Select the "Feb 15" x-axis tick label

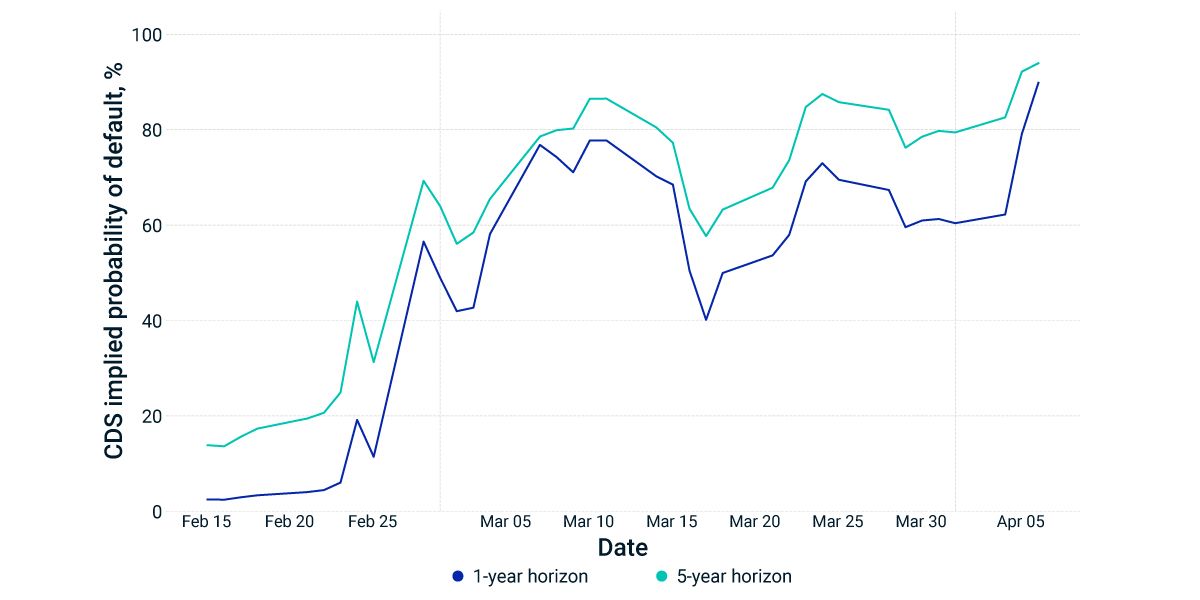[206, 522]
